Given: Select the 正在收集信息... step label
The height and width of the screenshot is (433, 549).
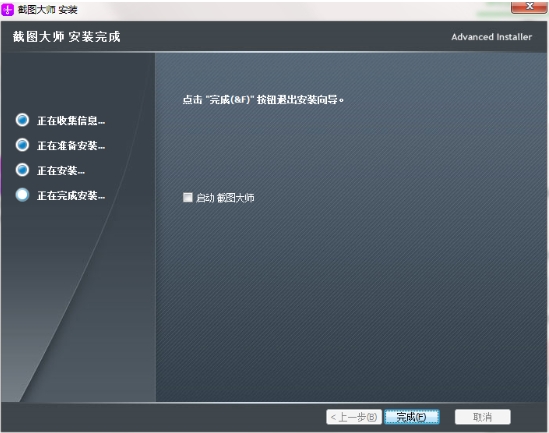Looking at the screenshot, I should pos(71,121).
